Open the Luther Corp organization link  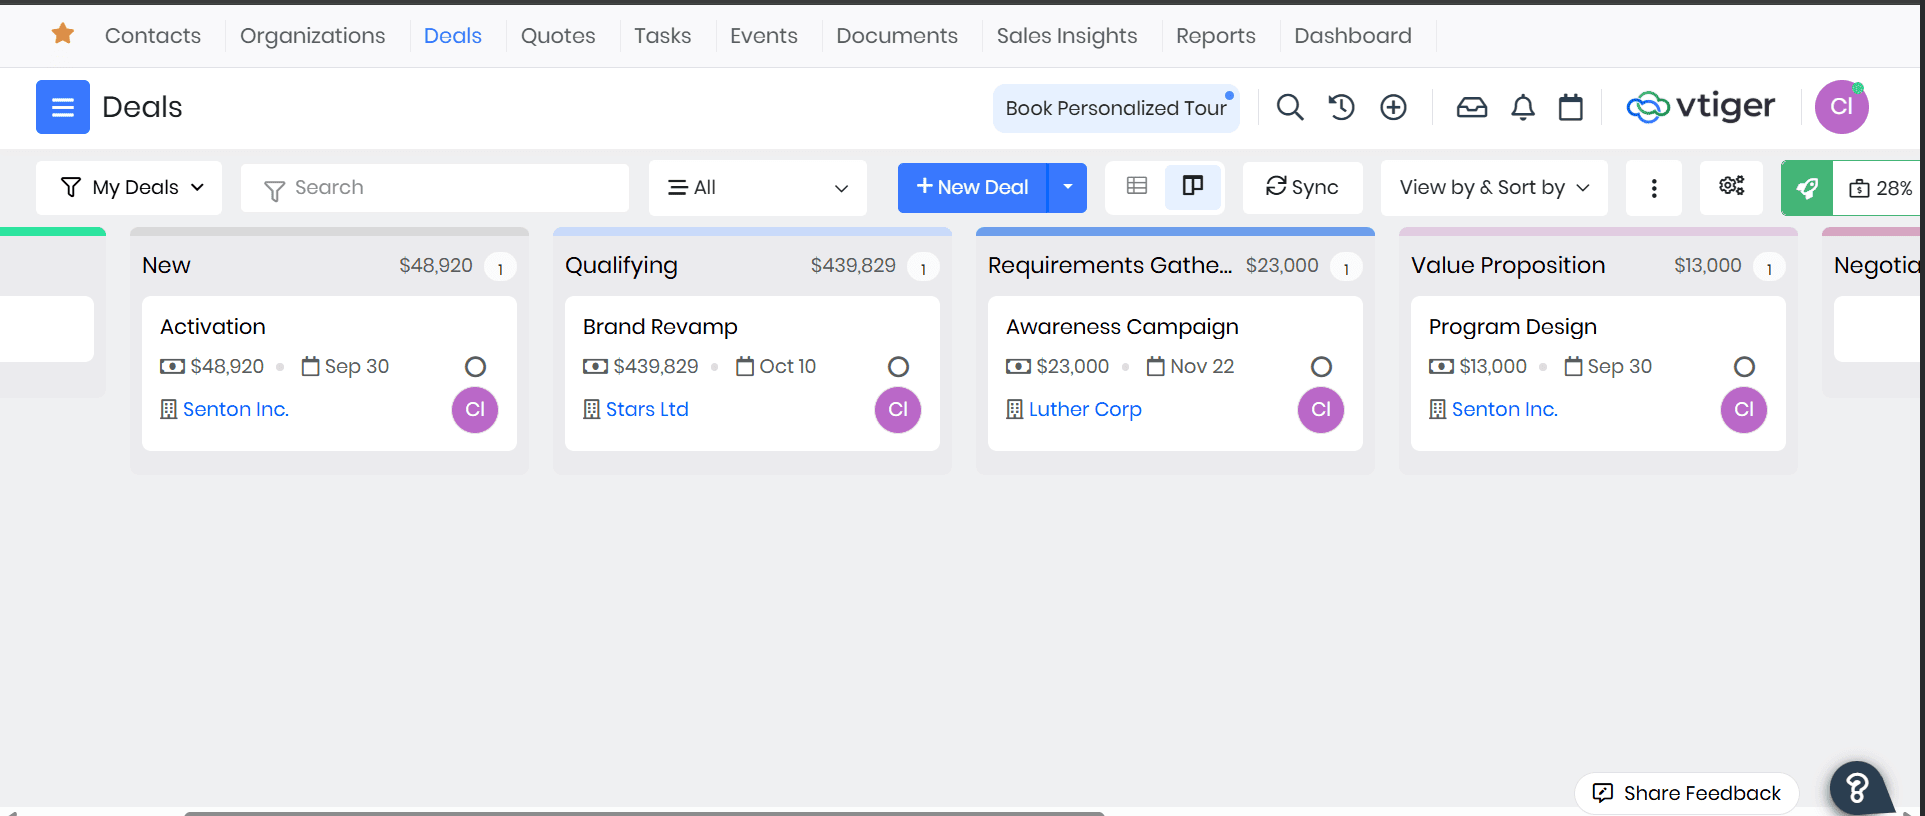coord(1084,409)
